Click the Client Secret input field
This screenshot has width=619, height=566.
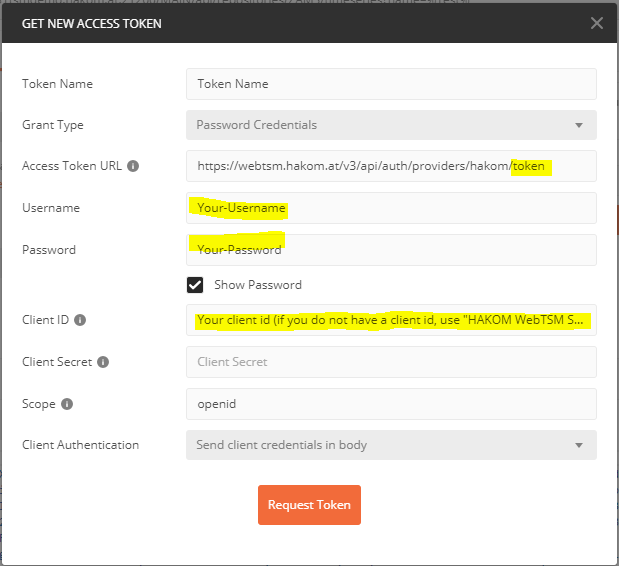391,362
